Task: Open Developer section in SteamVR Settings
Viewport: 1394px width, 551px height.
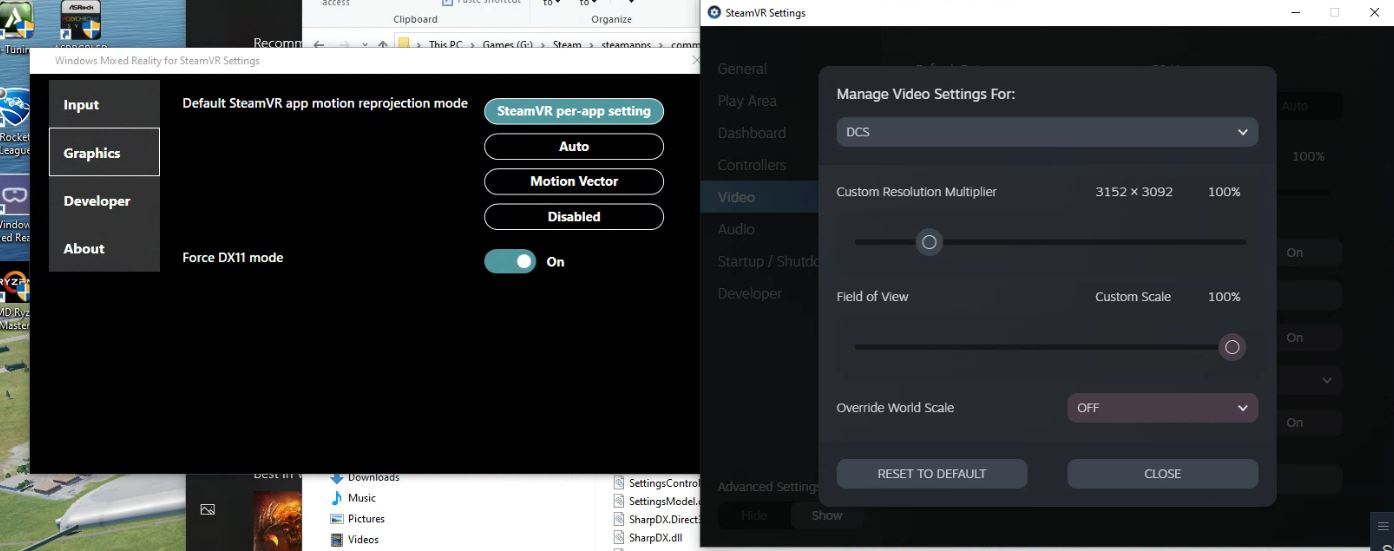Action: 749,293
